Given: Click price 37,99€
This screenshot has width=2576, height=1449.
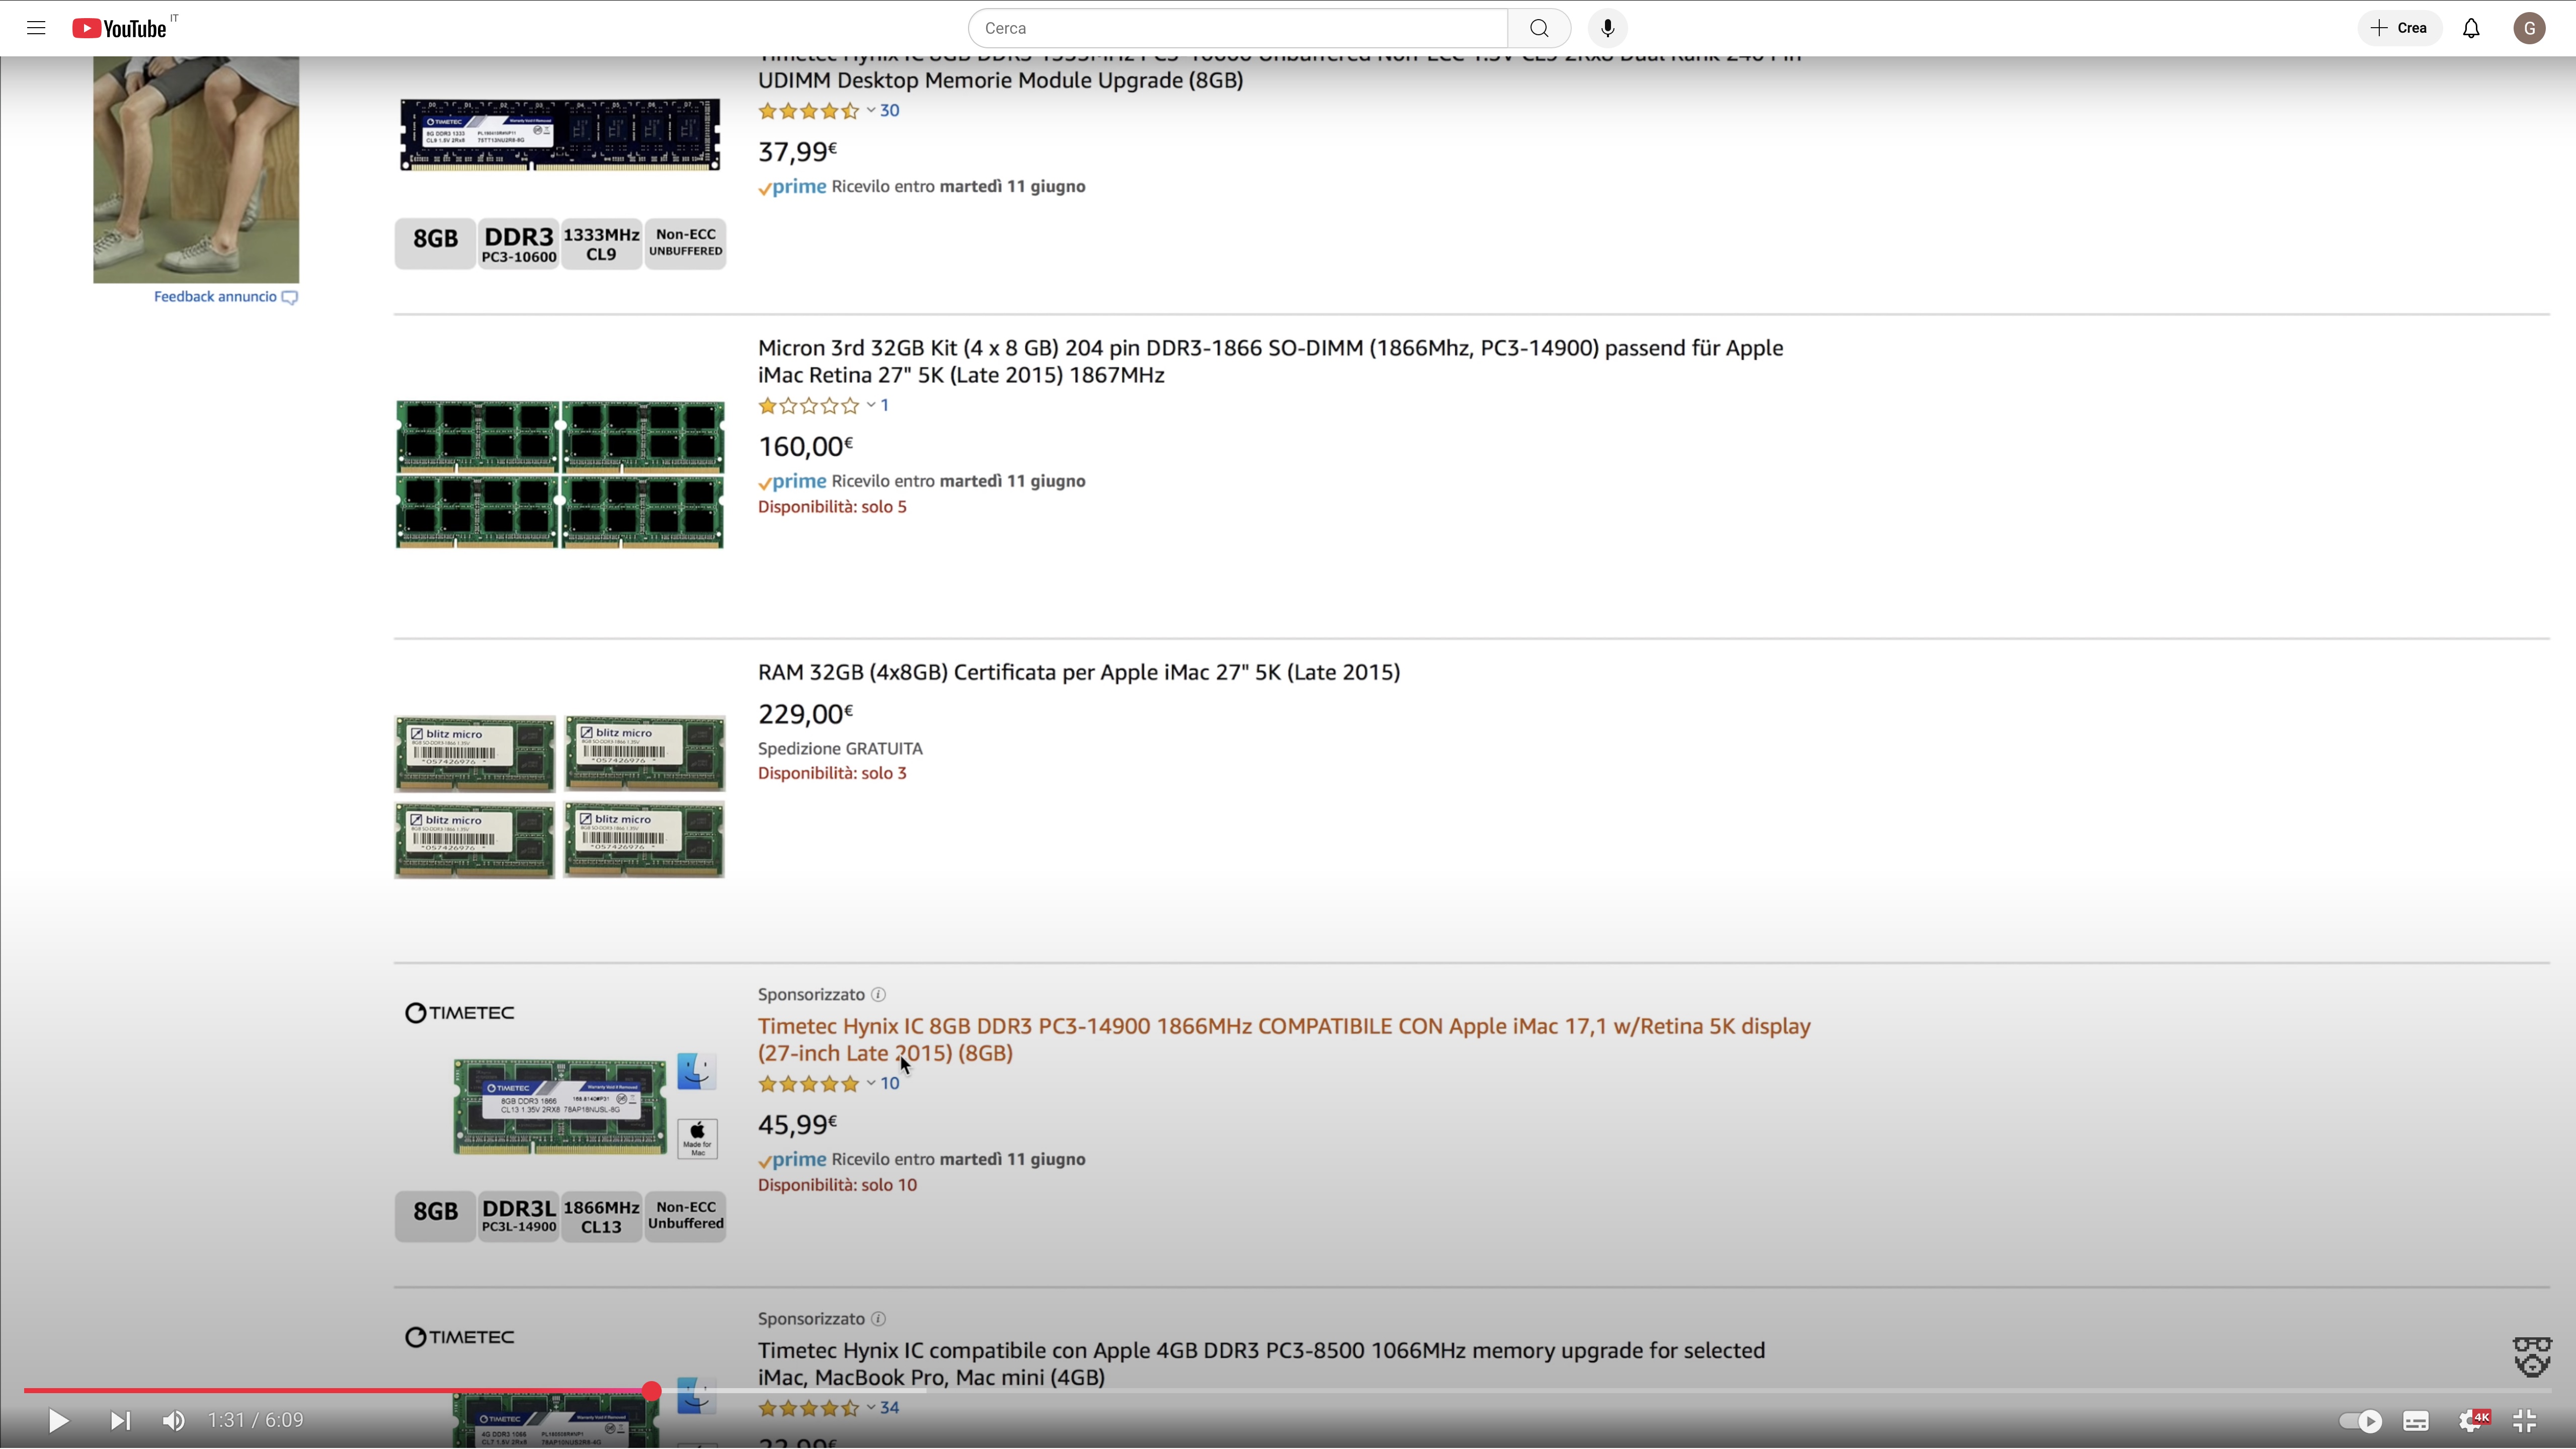Looking at the screenshot, I should coord(797,152).
